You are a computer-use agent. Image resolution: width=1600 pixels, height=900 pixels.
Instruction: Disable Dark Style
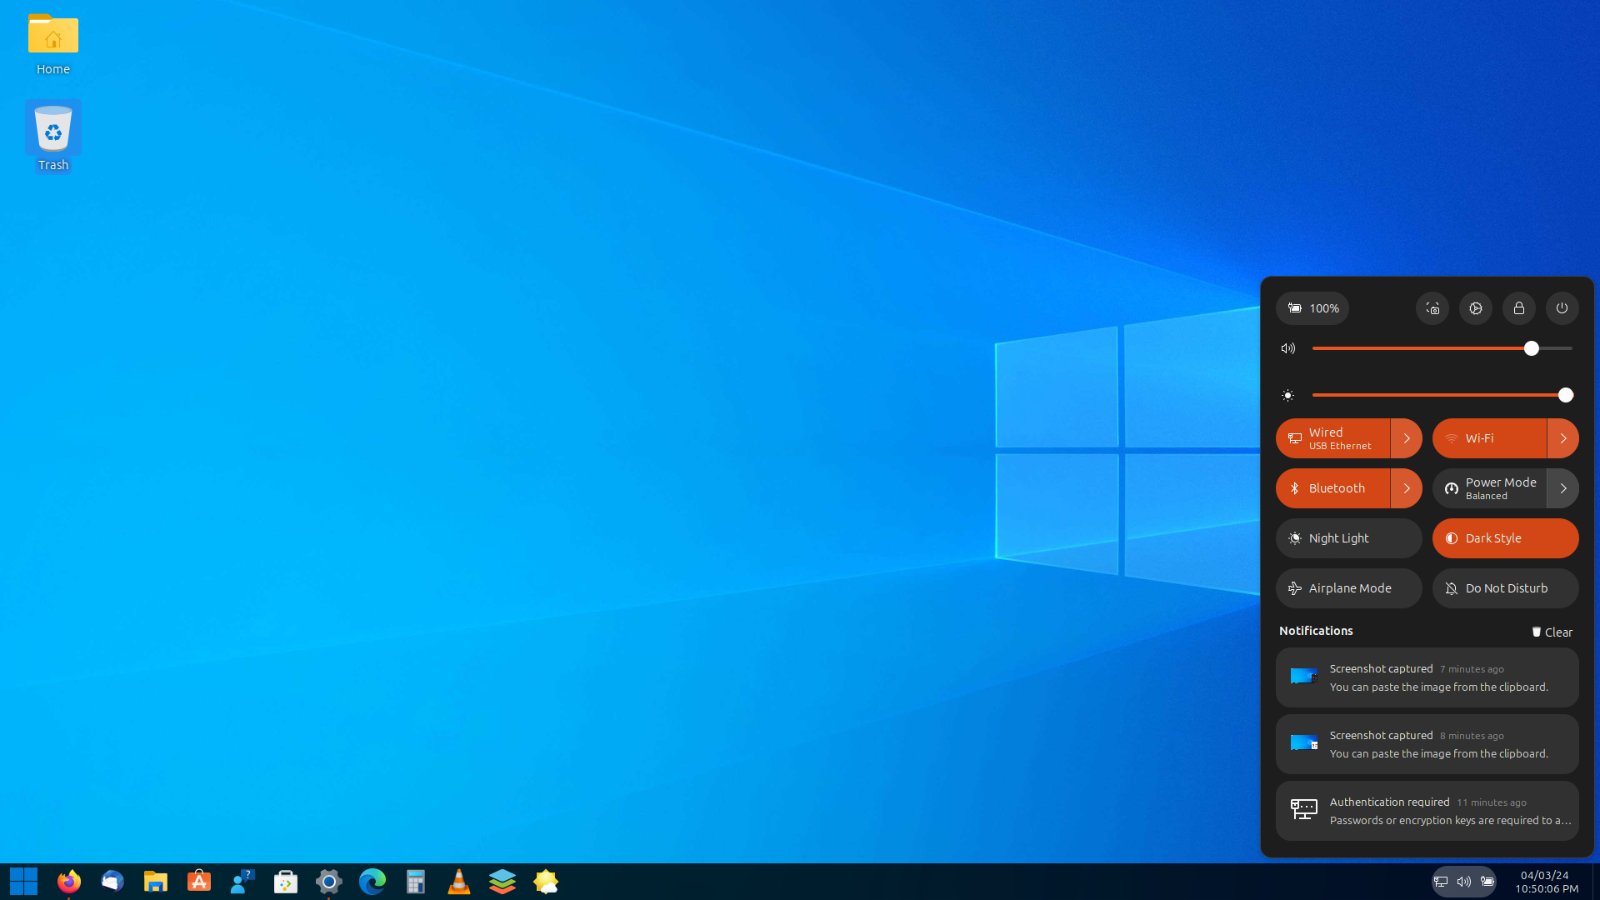tap(1506, 538)
